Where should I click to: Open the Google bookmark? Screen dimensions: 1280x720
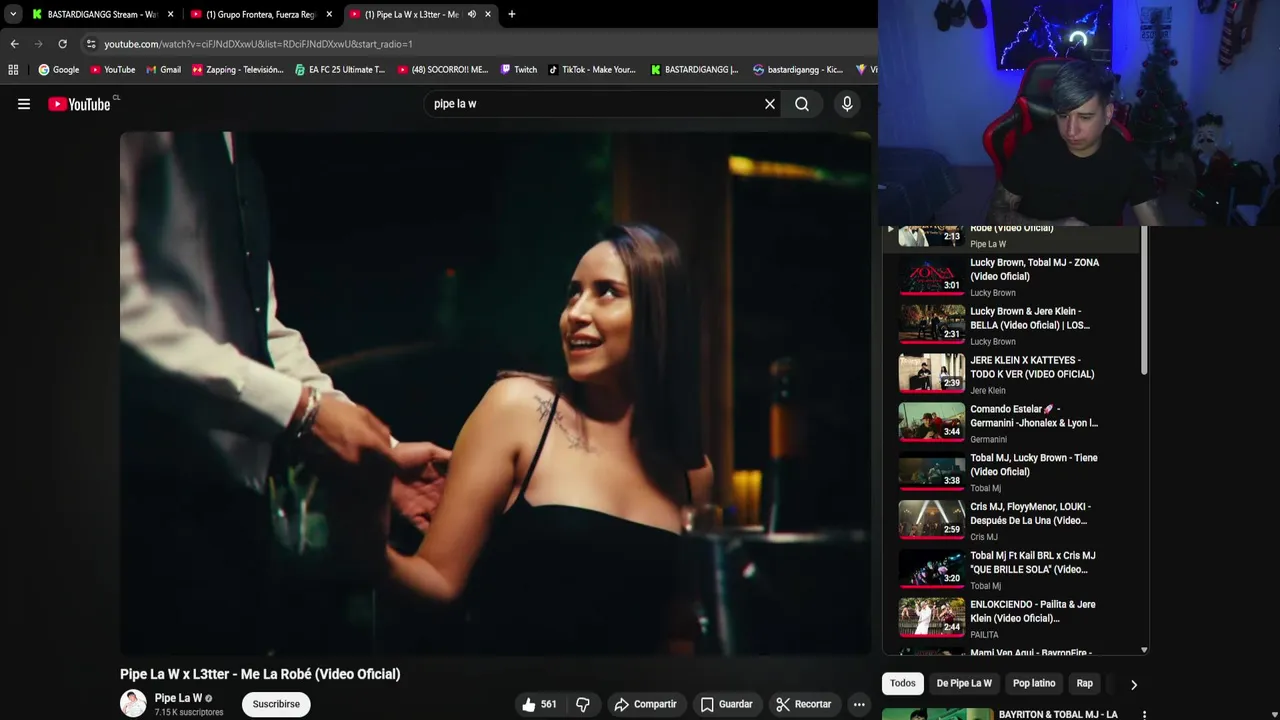click(59, 70)
